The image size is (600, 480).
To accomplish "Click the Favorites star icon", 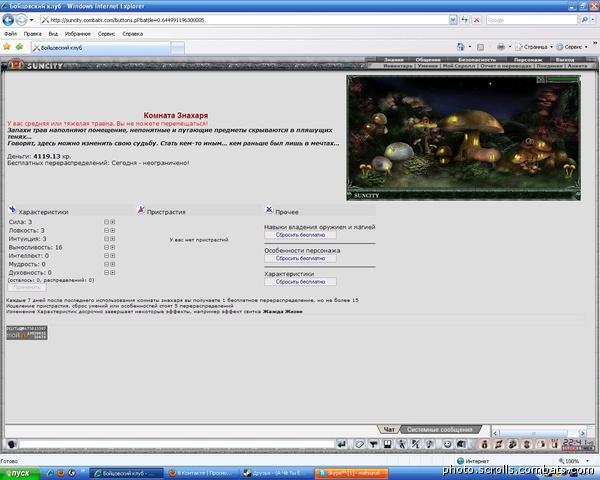I will tap(7, 47).
